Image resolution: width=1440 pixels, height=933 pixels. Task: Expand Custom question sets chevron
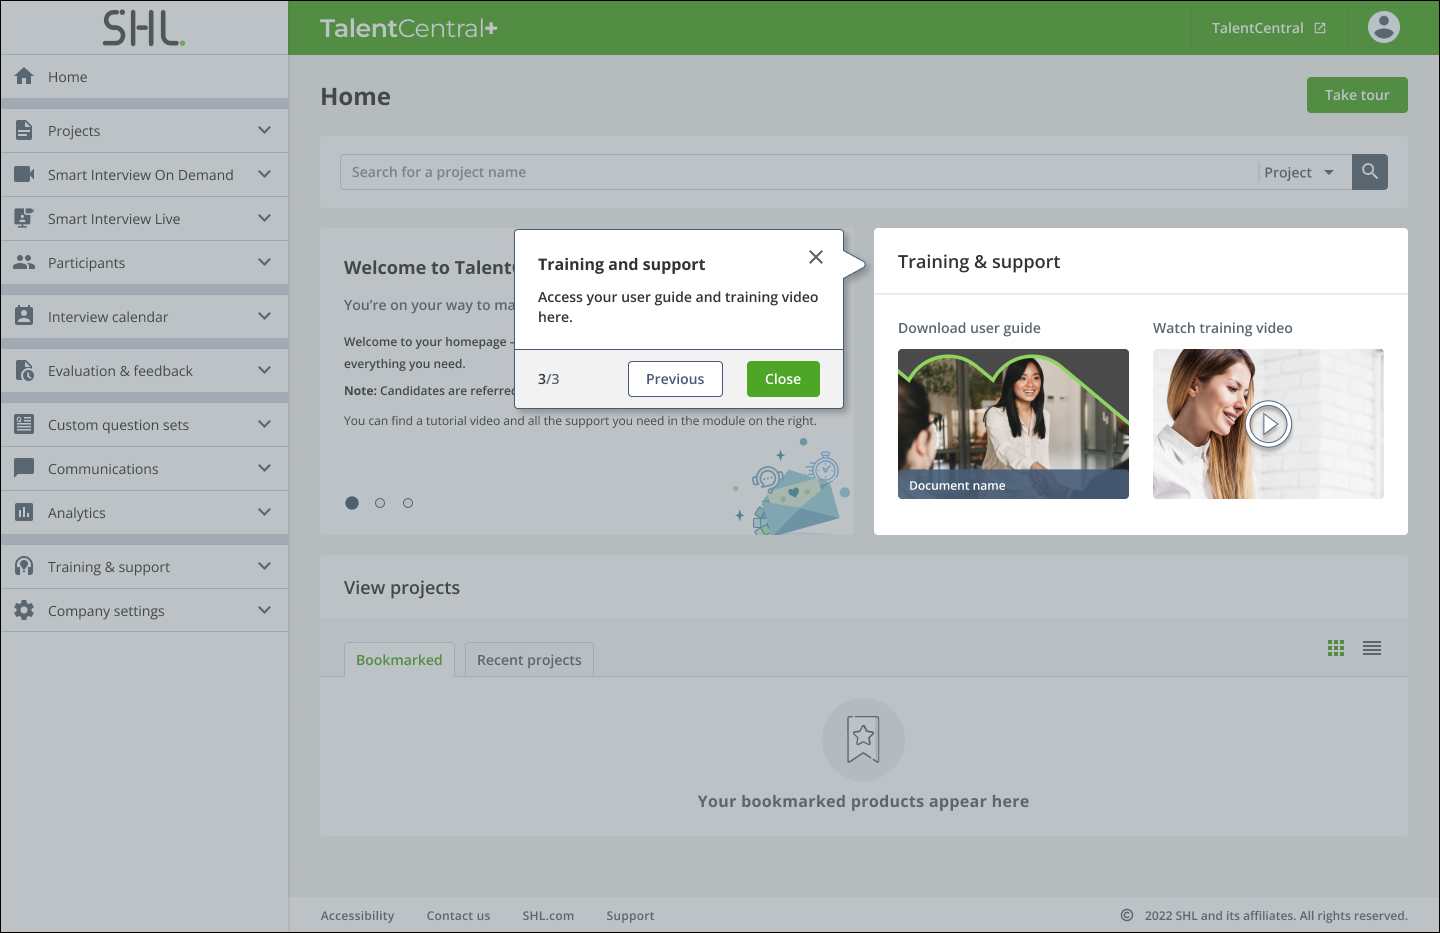264,424
